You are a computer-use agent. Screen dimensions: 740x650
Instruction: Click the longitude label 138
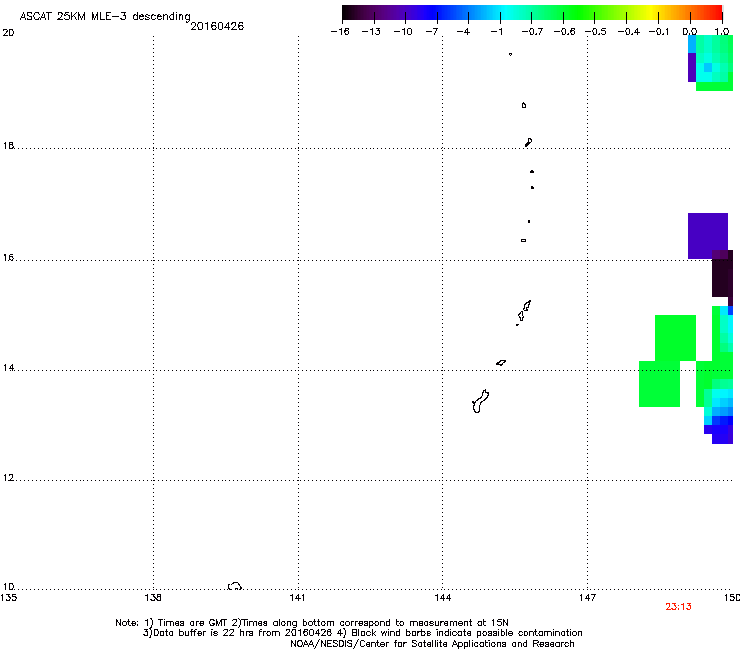[x=153, y=598]
